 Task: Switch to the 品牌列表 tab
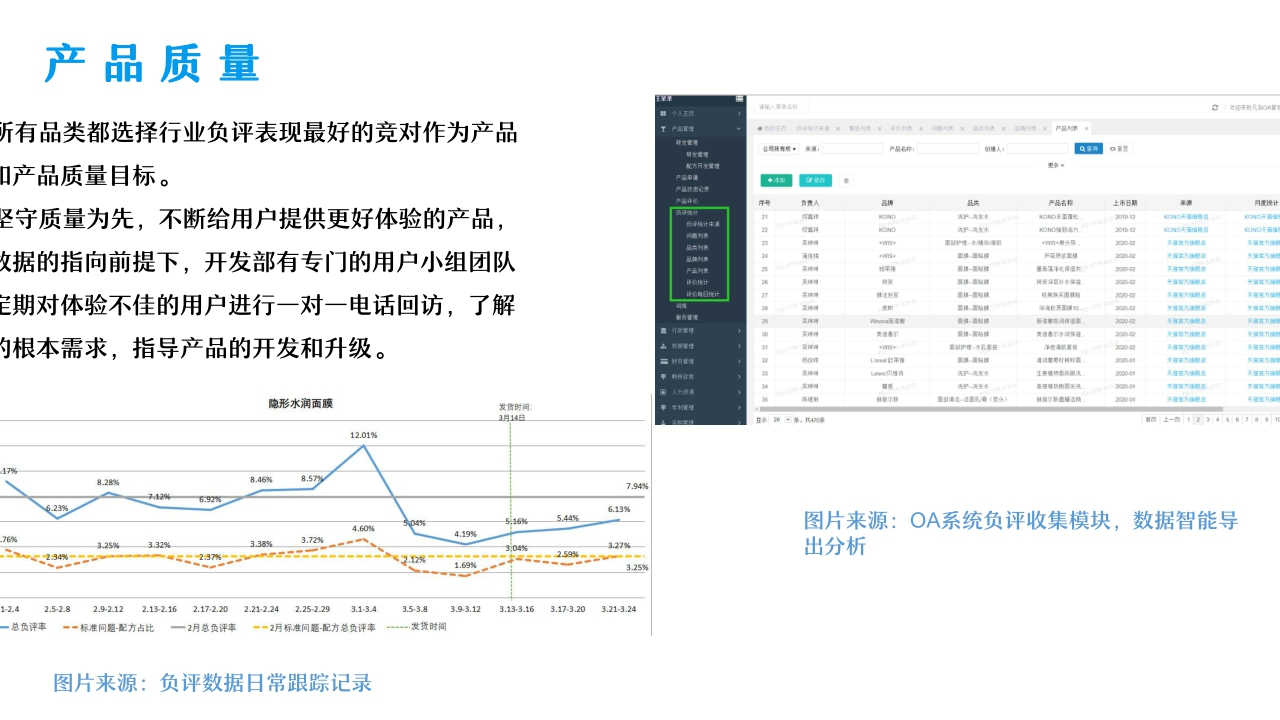(x=1025, y=129)
